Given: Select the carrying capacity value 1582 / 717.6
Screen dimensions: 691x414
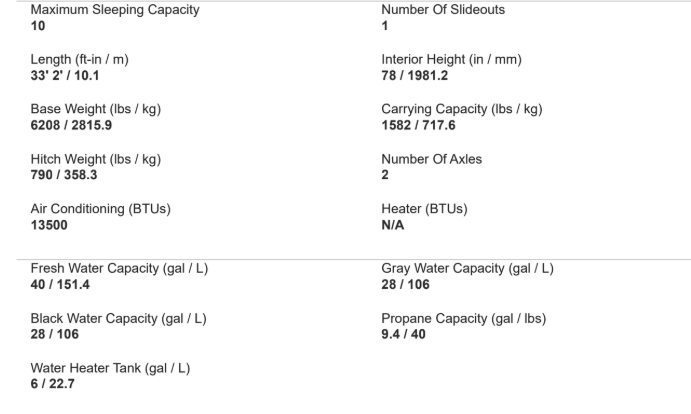Looking at the screenshot, I should pyautogui.click(x=418, y=125).
